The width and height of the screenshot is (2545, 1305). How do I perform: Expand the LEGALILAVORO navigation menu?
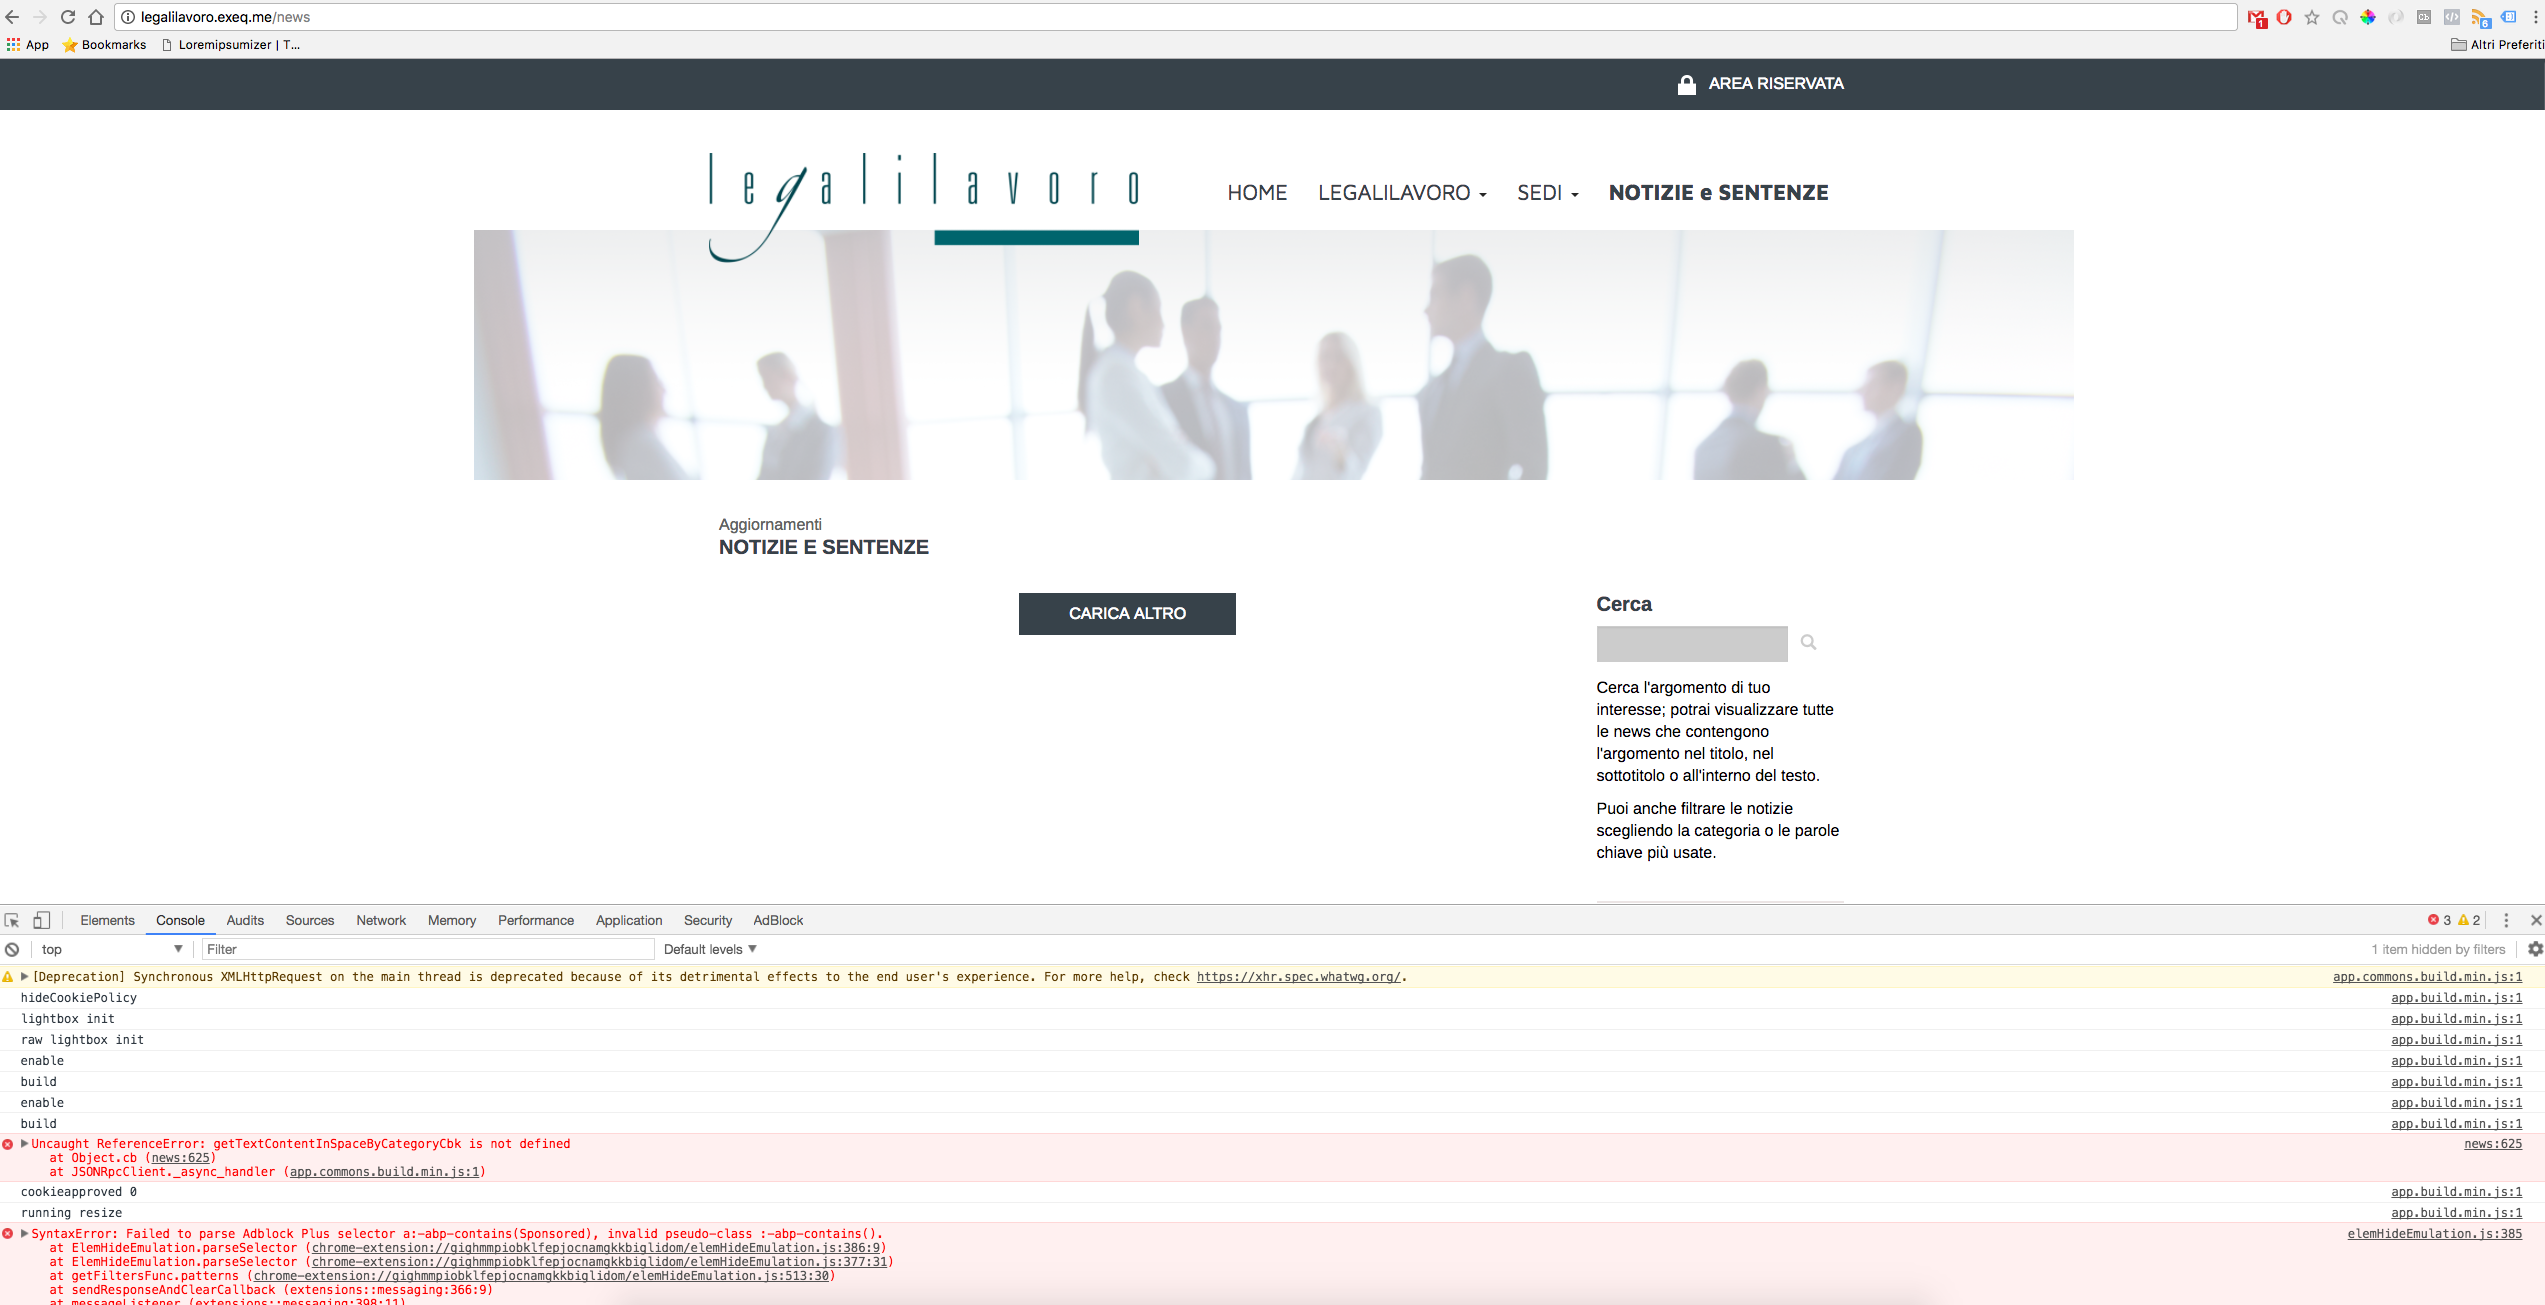coord(1402,193)
